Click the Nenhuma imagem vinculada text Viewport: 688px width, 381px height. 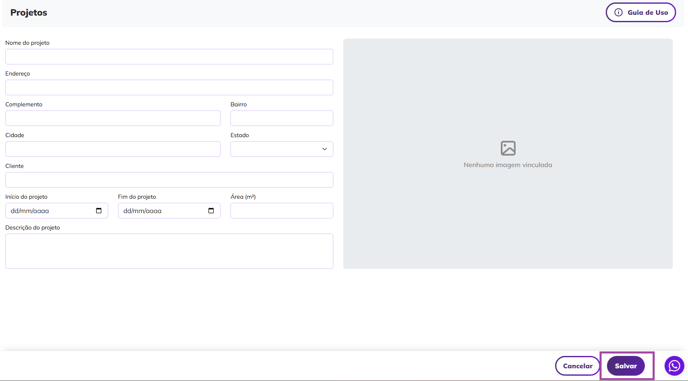click(508, 165)
